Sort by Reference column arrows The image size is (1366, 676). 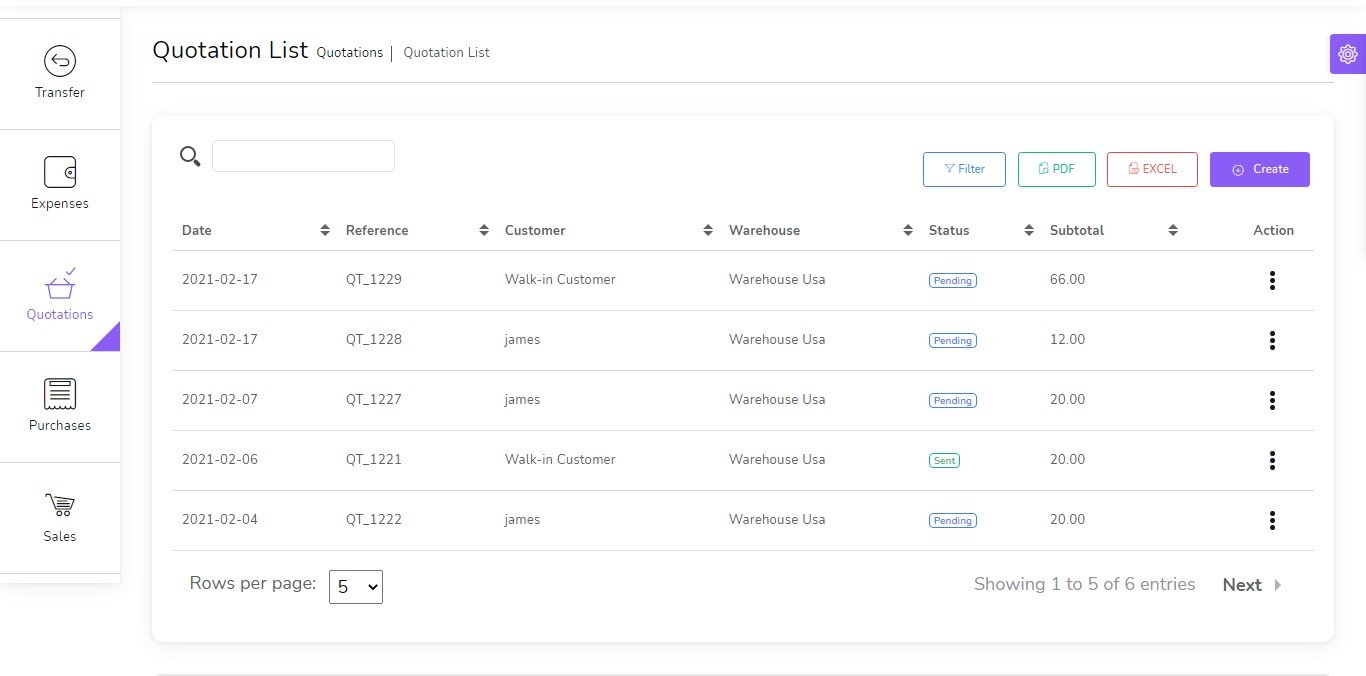pos(484,231)
